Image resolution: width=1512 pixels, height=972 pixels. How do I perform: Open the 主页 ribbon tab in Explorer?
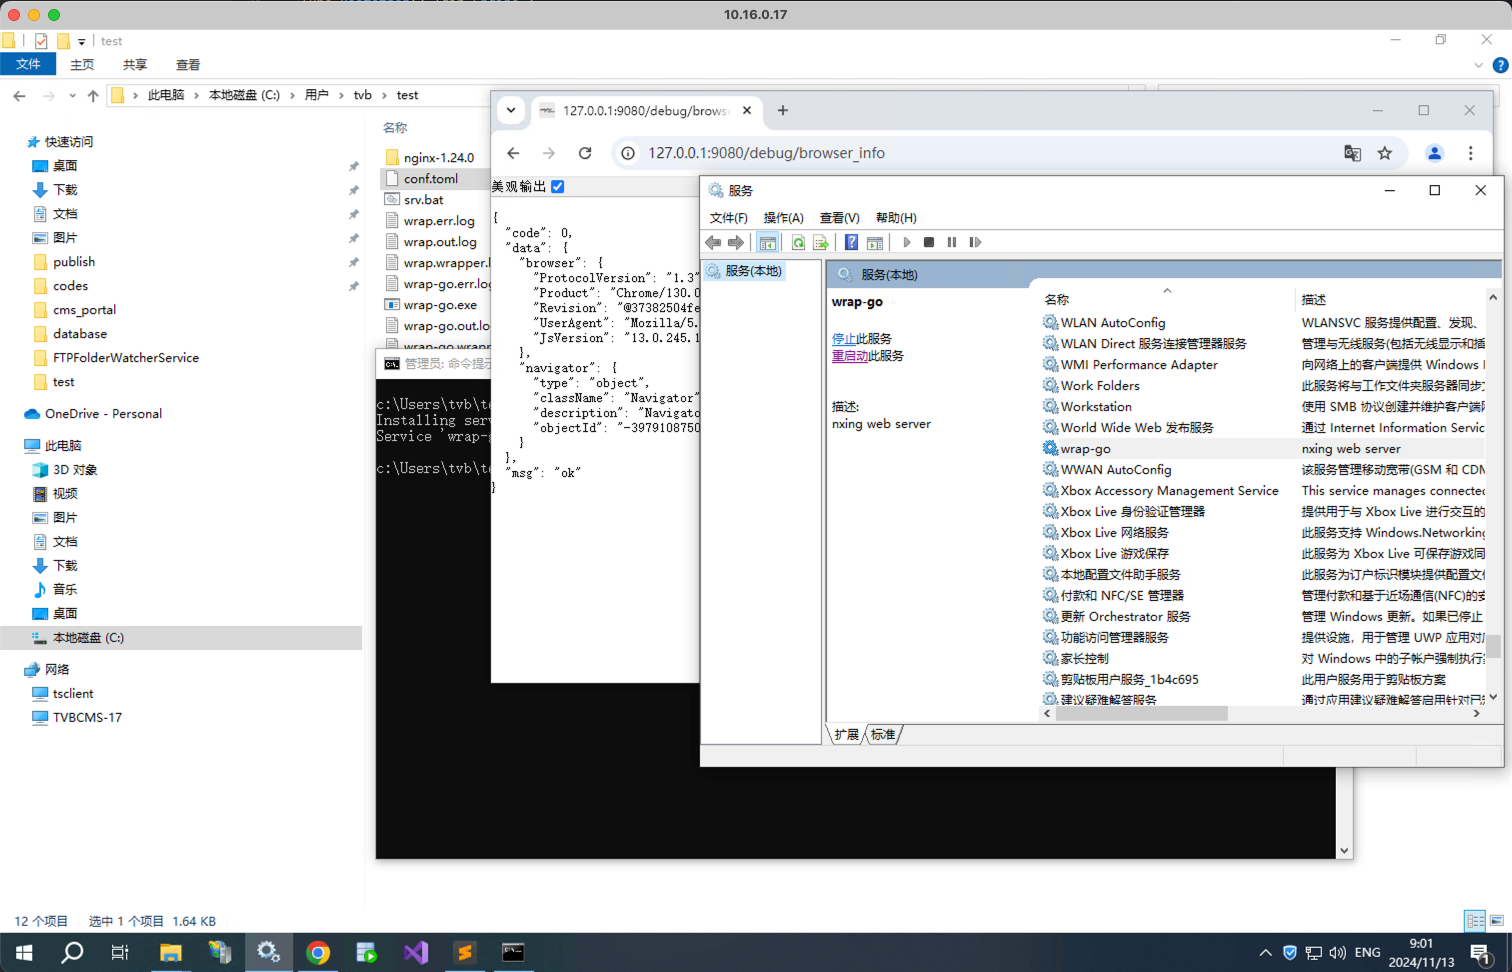click(82, 64)
